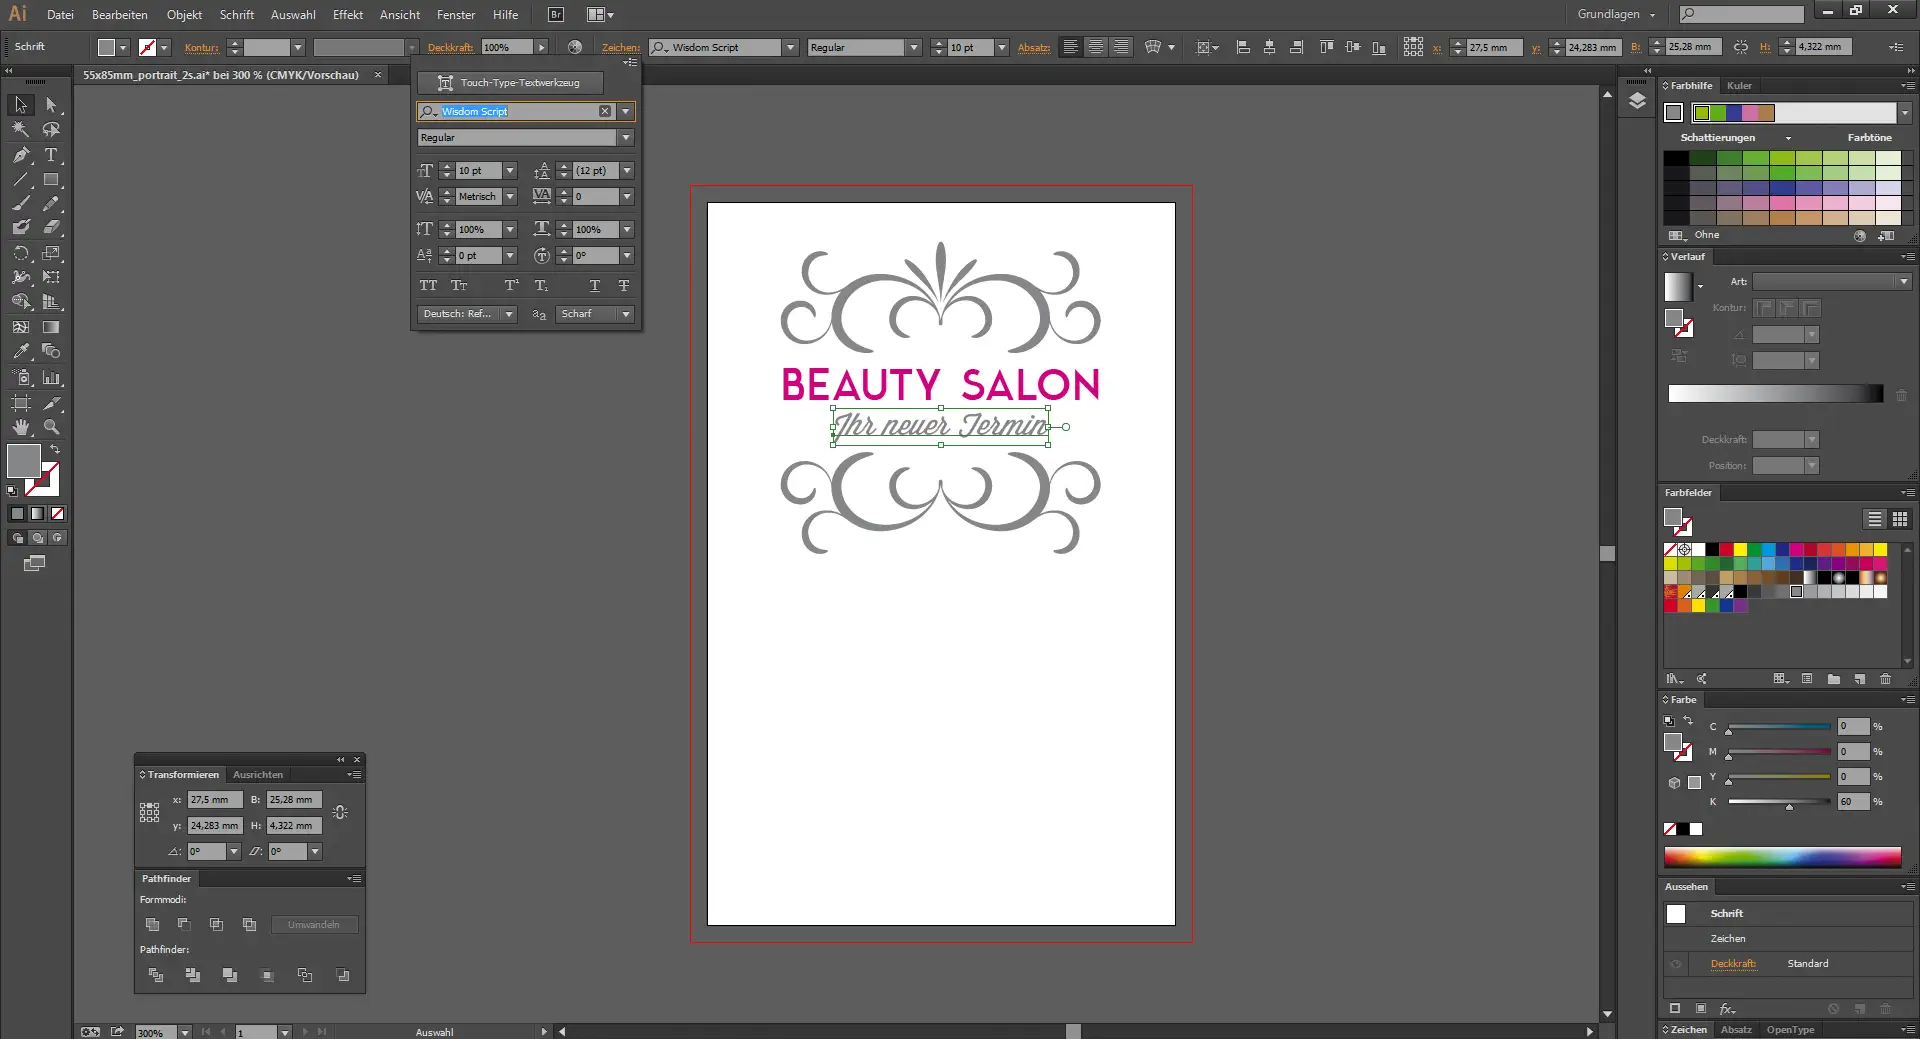Image resolution: width=1920 pixels, height=1039 pixels.
Task: Open the Scharf anti-aliasing dropdown
Action: click(626, 314)
